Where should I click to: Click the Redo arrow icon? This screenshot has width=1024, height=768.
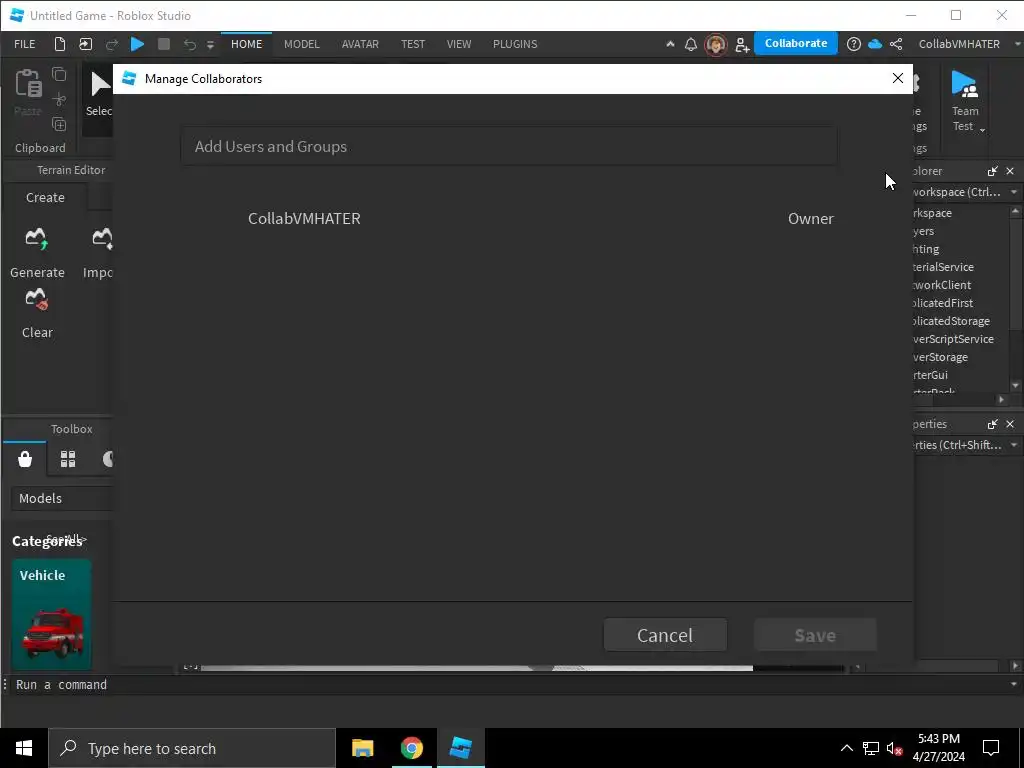coord(112,44)
